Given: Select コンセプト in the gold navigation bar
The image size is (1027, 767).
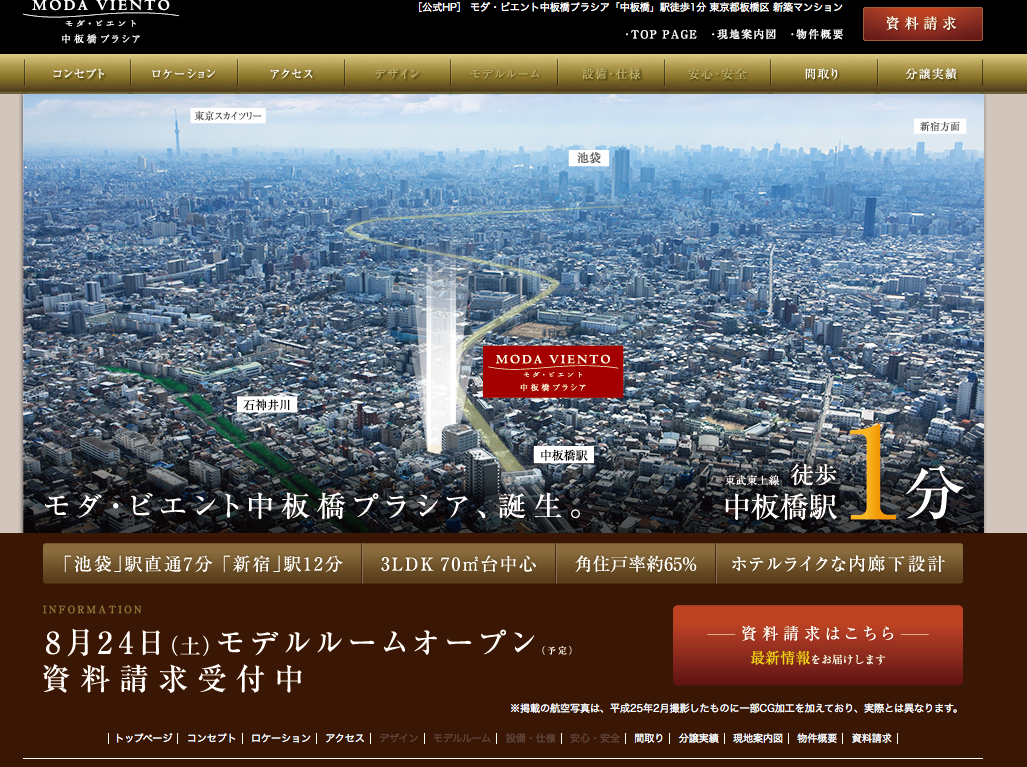Looking at the screenshot, I should click(x=78, y=74).
